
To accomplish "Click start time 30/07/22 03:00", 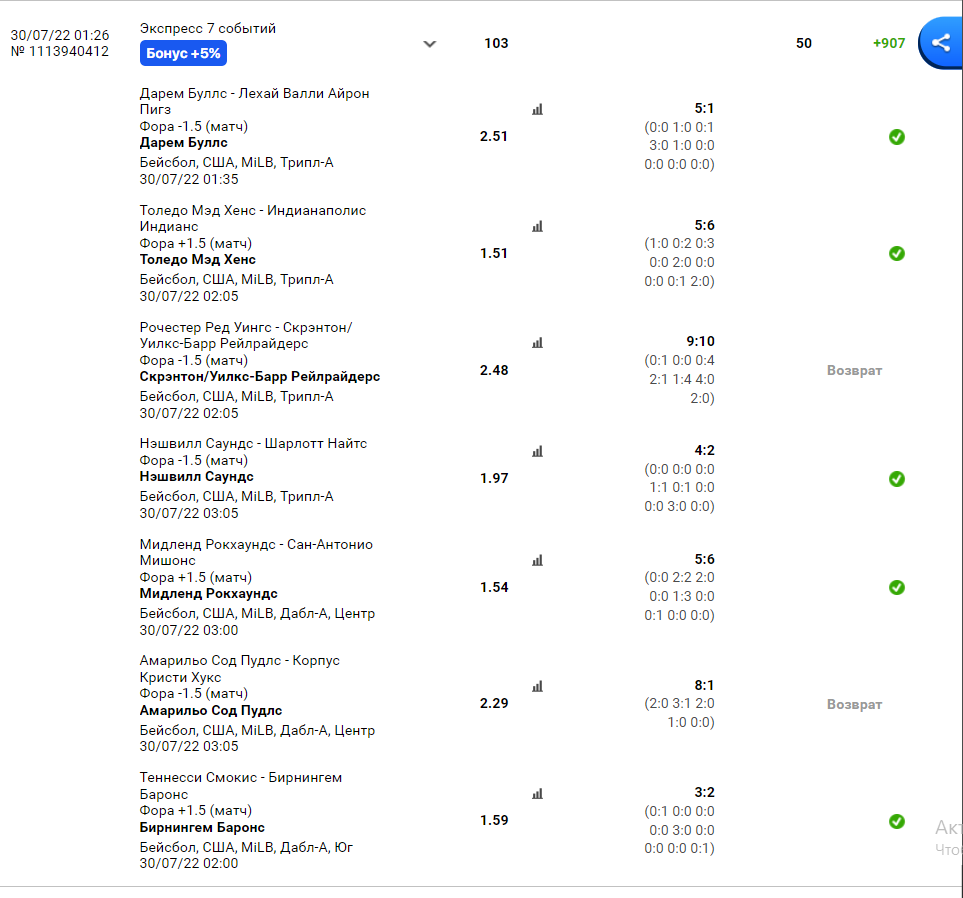I will 189,630.
